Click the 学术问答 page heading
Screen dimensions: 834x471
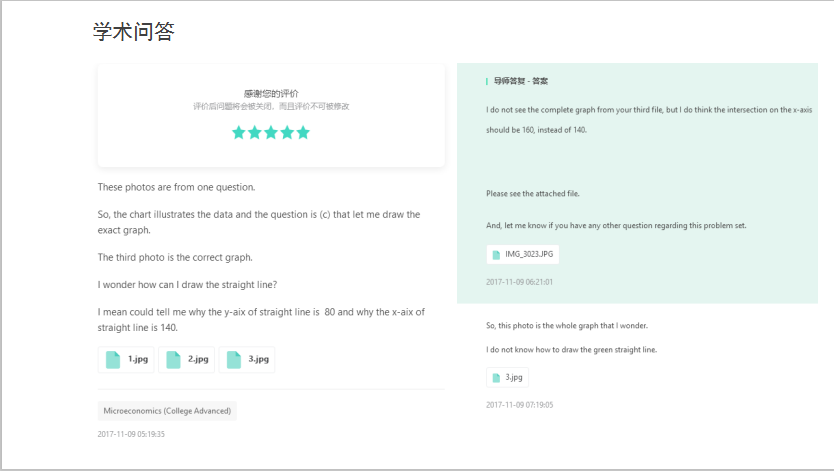point(134,32)
